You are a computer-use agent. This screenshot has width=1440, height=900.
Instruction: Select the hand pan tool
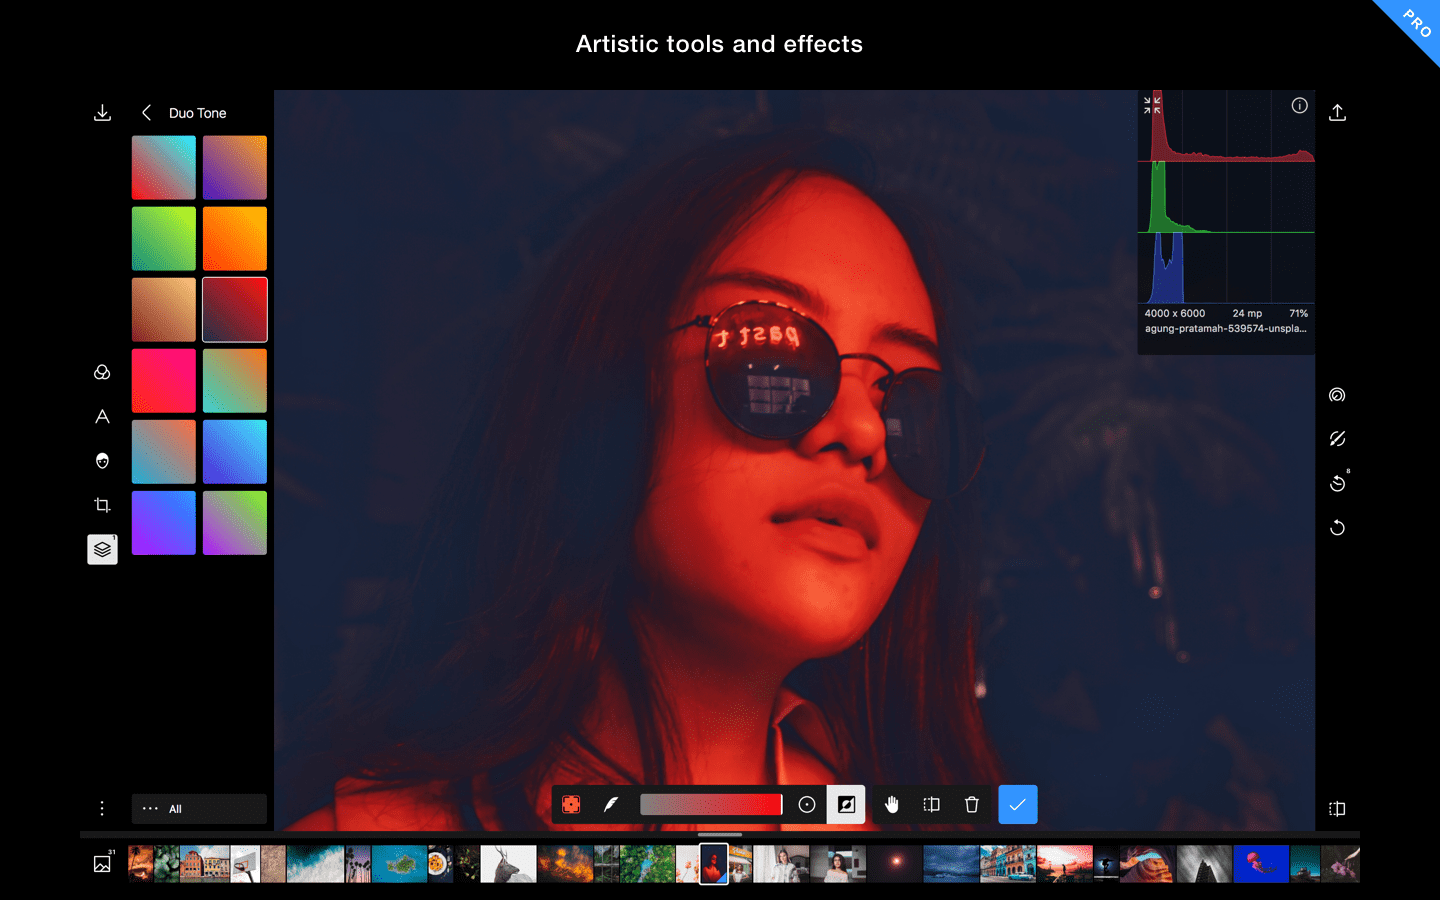[x=891, y=804]
